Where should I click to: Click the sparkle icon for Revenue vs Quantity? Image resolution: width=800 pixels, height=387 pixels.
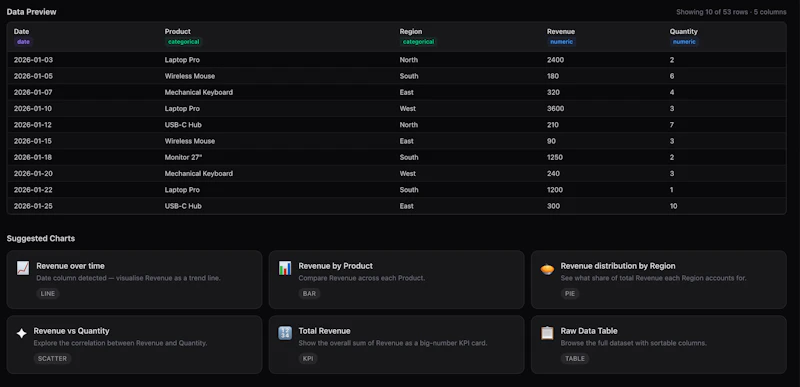pyautogui.click(x=21, y=333)
